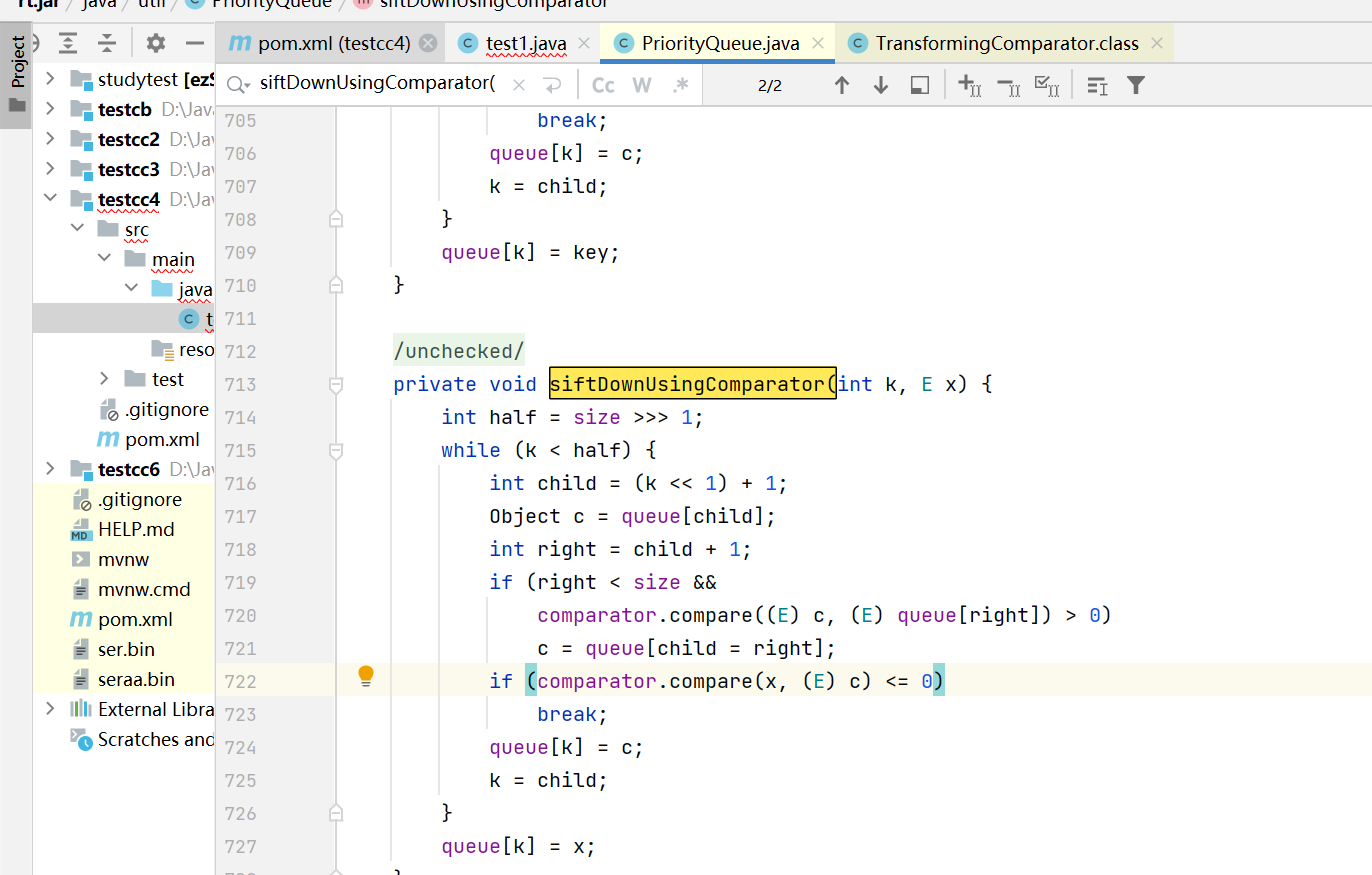Click fold end marker on line 708

336,218
